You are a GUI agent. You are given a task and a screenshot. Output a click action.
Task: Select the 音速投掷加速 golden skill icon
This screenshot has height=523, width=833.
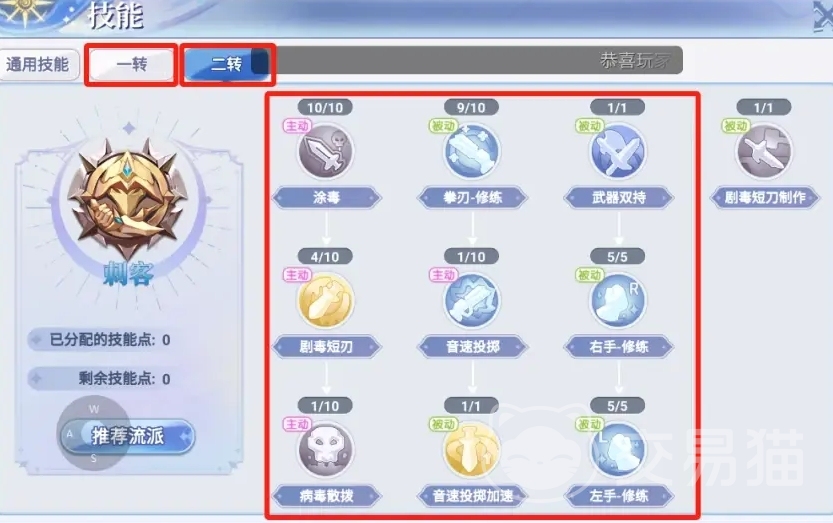coord(472,450)
